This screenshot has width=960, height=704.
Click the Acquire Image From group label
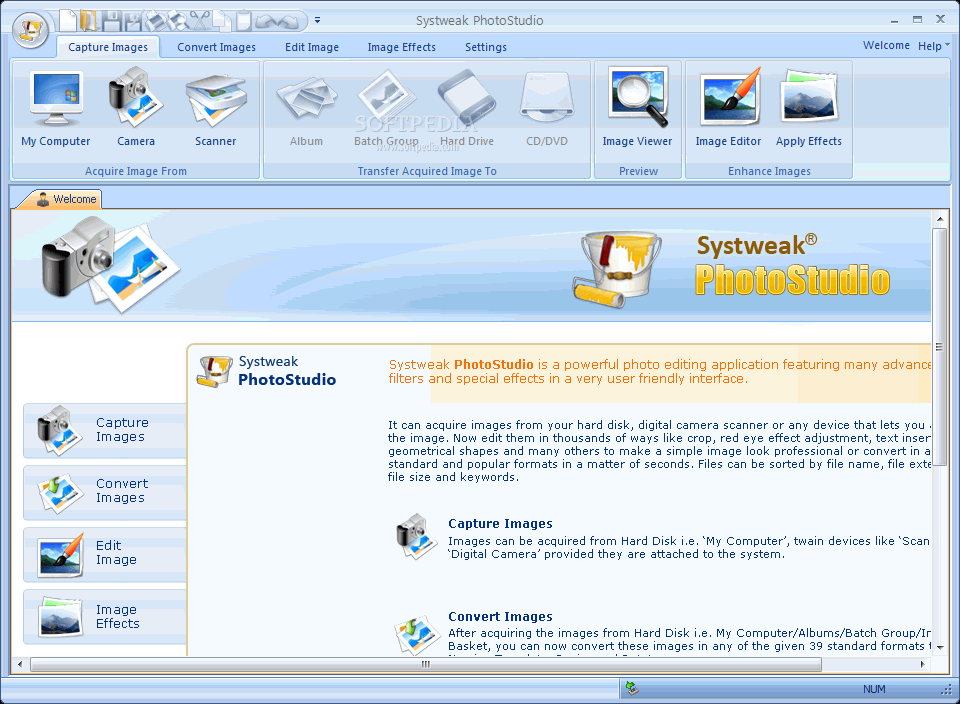(136, 171)
